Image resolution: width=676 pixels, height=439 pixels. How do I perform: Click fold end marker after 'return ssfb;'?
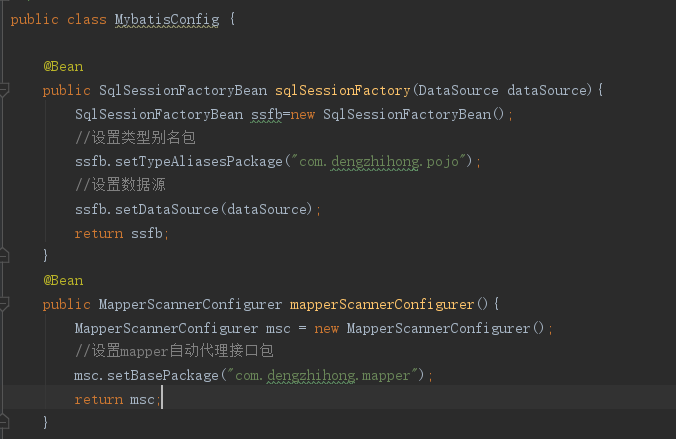(3, 256)
